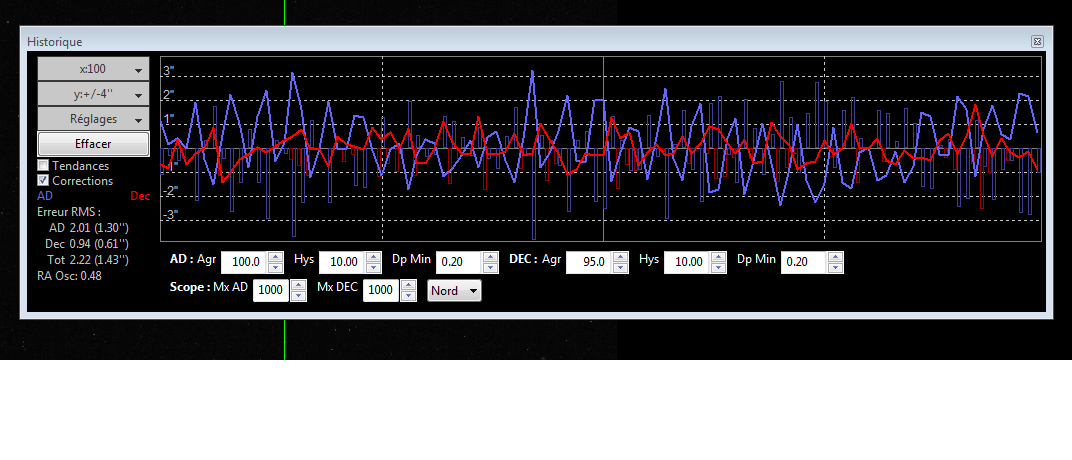
Task: Click the blue AD legend label
Action: click(44, 196)
